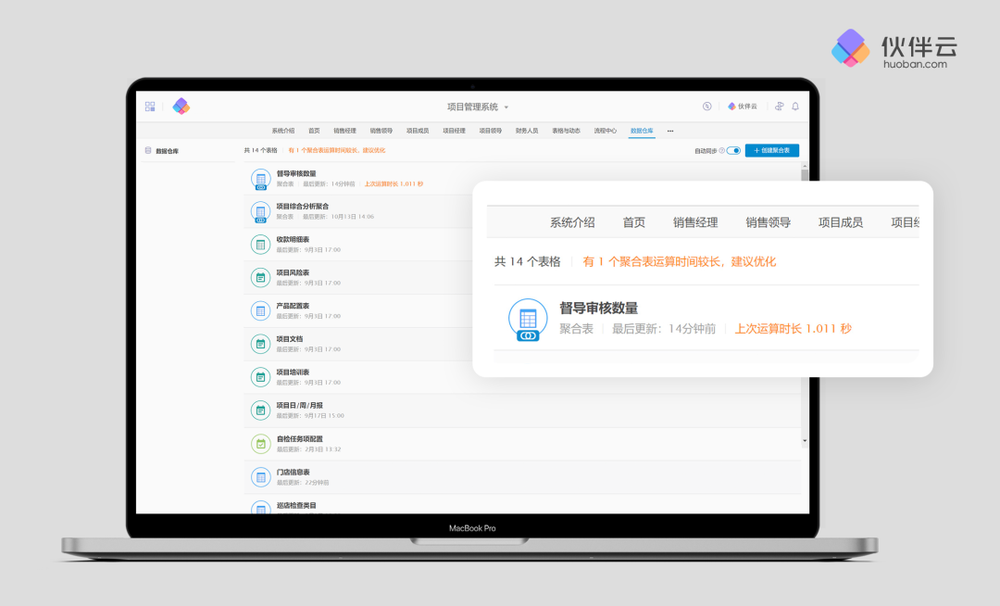Screen dimensions: 1000x606
Task: Click the scrollbar down arrow
Action: (x=805, y=440)
